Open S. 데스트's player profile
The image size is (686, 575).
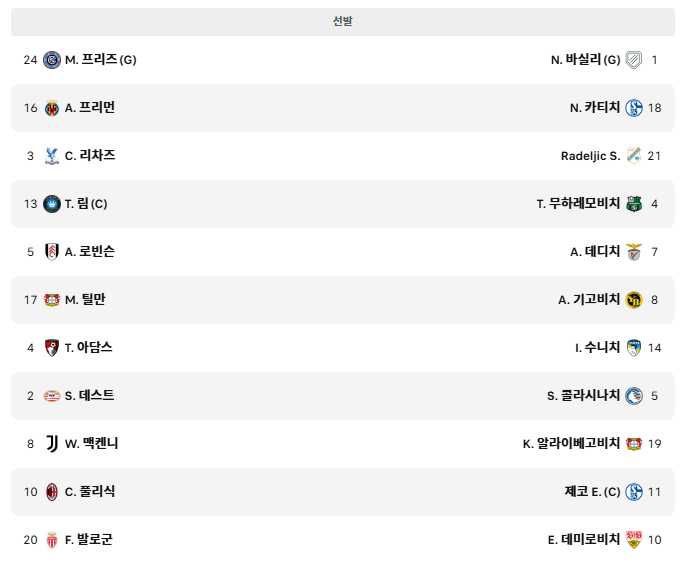click(89, 396)
